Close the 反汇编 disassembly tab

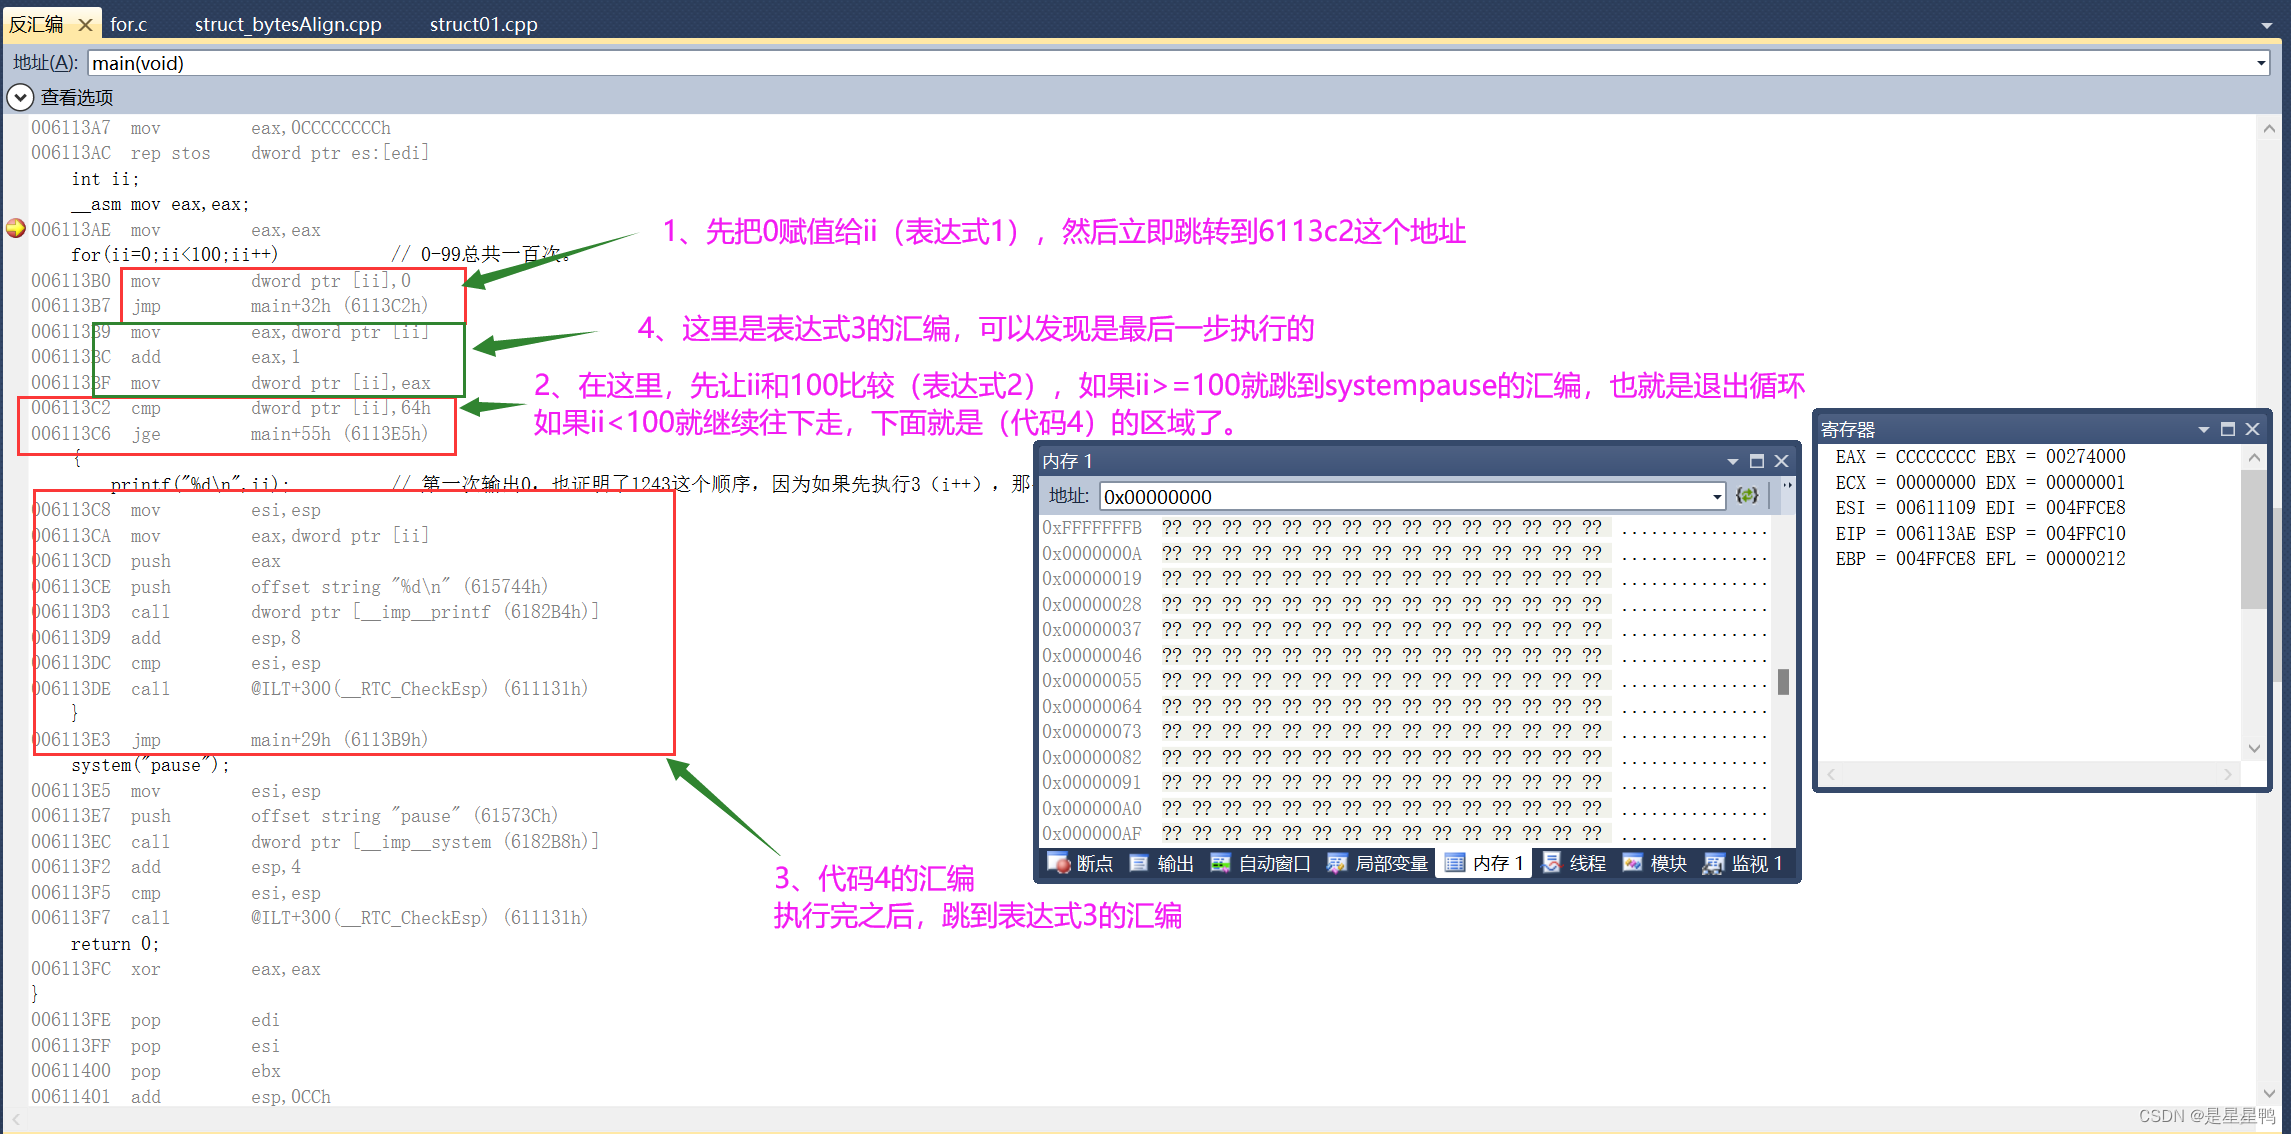point(85,24)
